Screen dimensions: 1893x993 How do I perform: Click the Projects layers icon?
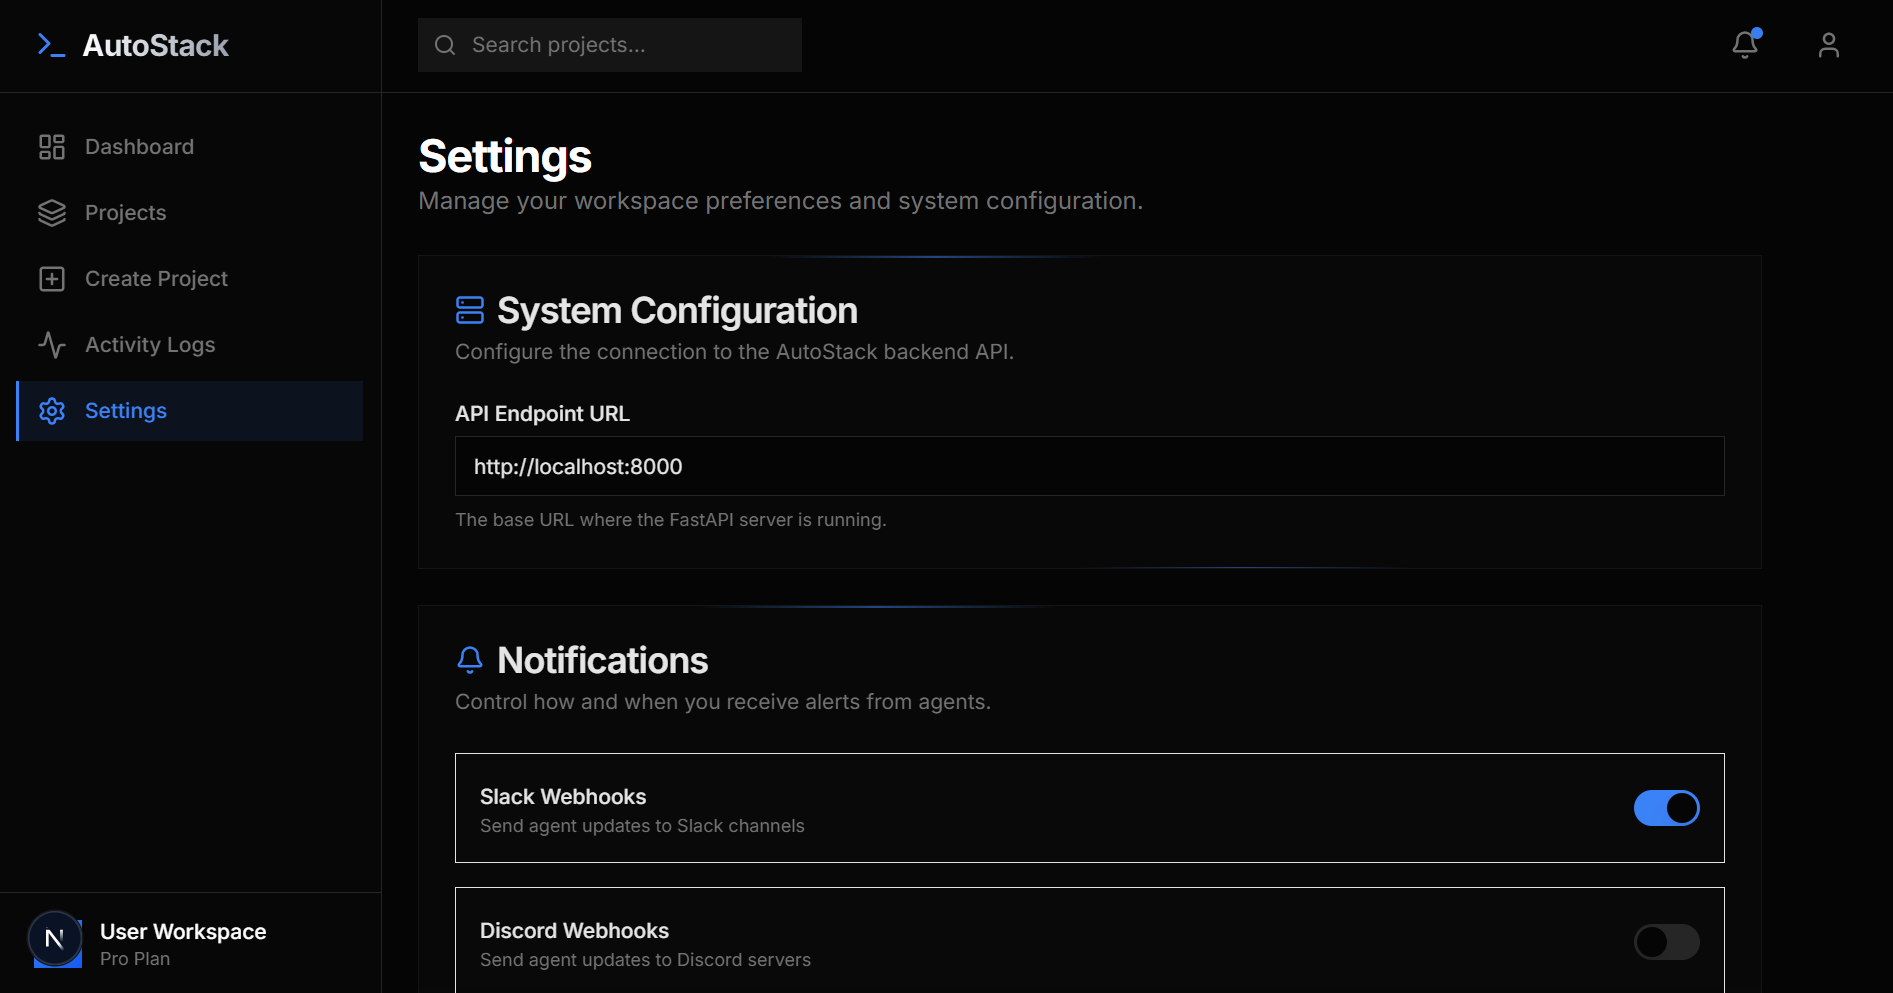52,213
